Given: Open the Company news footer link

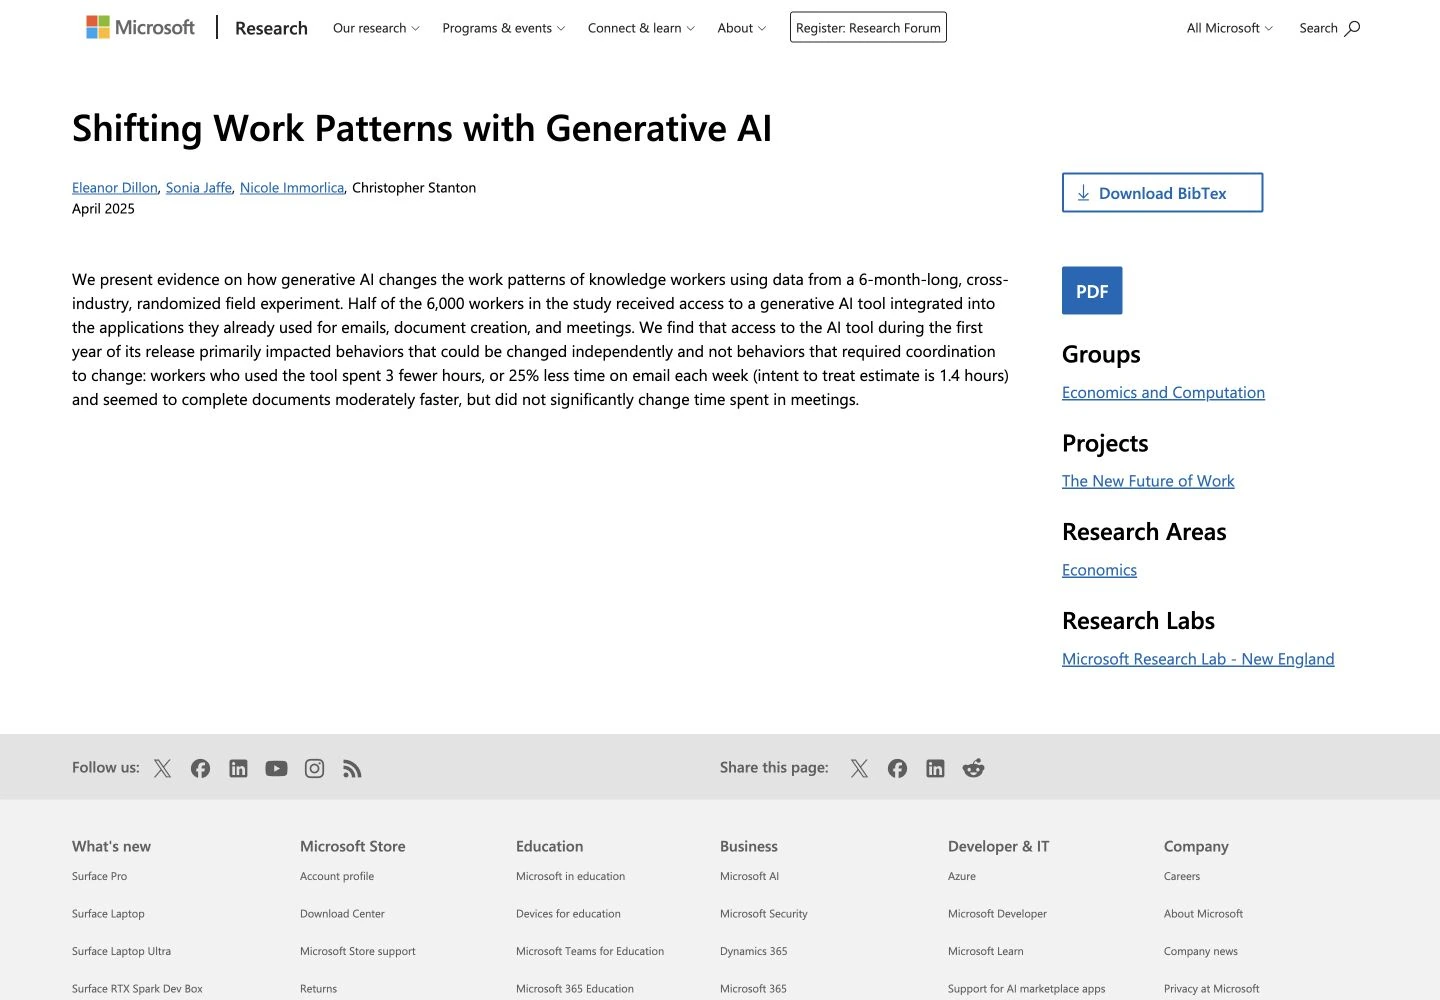Looking at the screenshot, I should [1201, 951].
